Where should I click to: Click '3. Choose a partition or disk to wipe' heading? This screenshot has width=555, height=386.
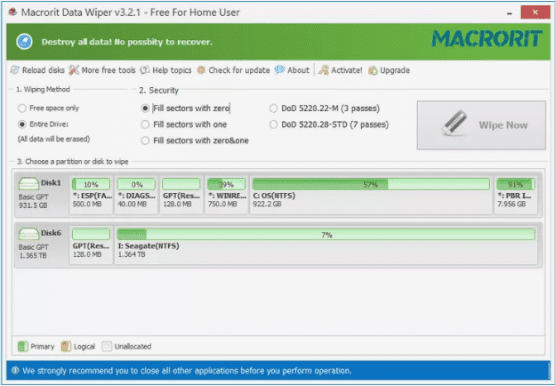pyautogui.click(x=73, y=162)
